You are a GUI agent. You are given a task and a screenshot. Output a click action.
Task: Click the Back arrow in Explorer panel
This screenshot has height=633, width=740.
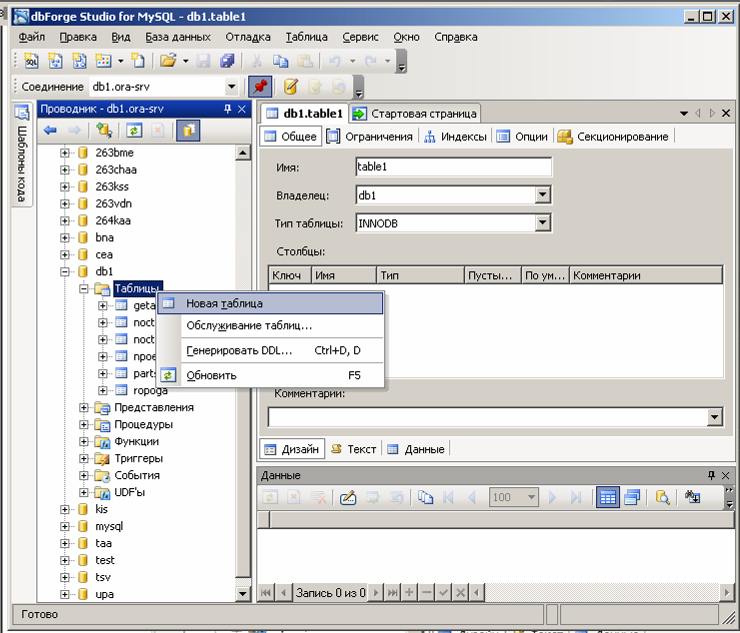coord(50,130)
